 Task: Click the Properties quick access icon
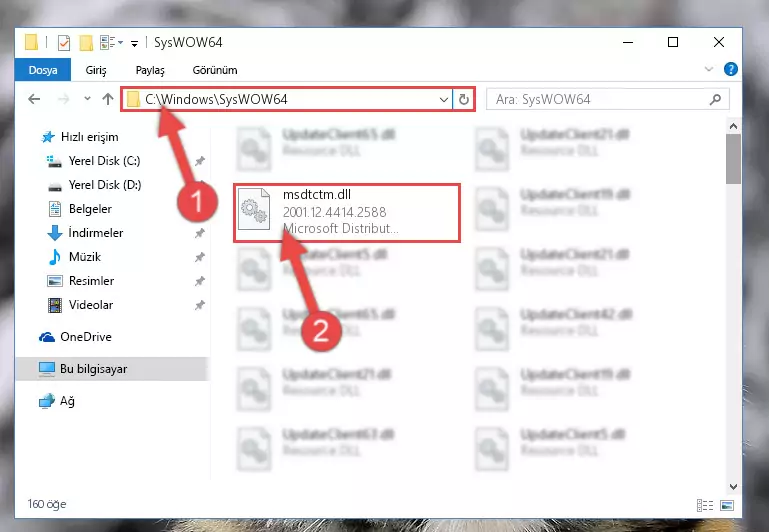pyautogui.click(x=64, y=43)
